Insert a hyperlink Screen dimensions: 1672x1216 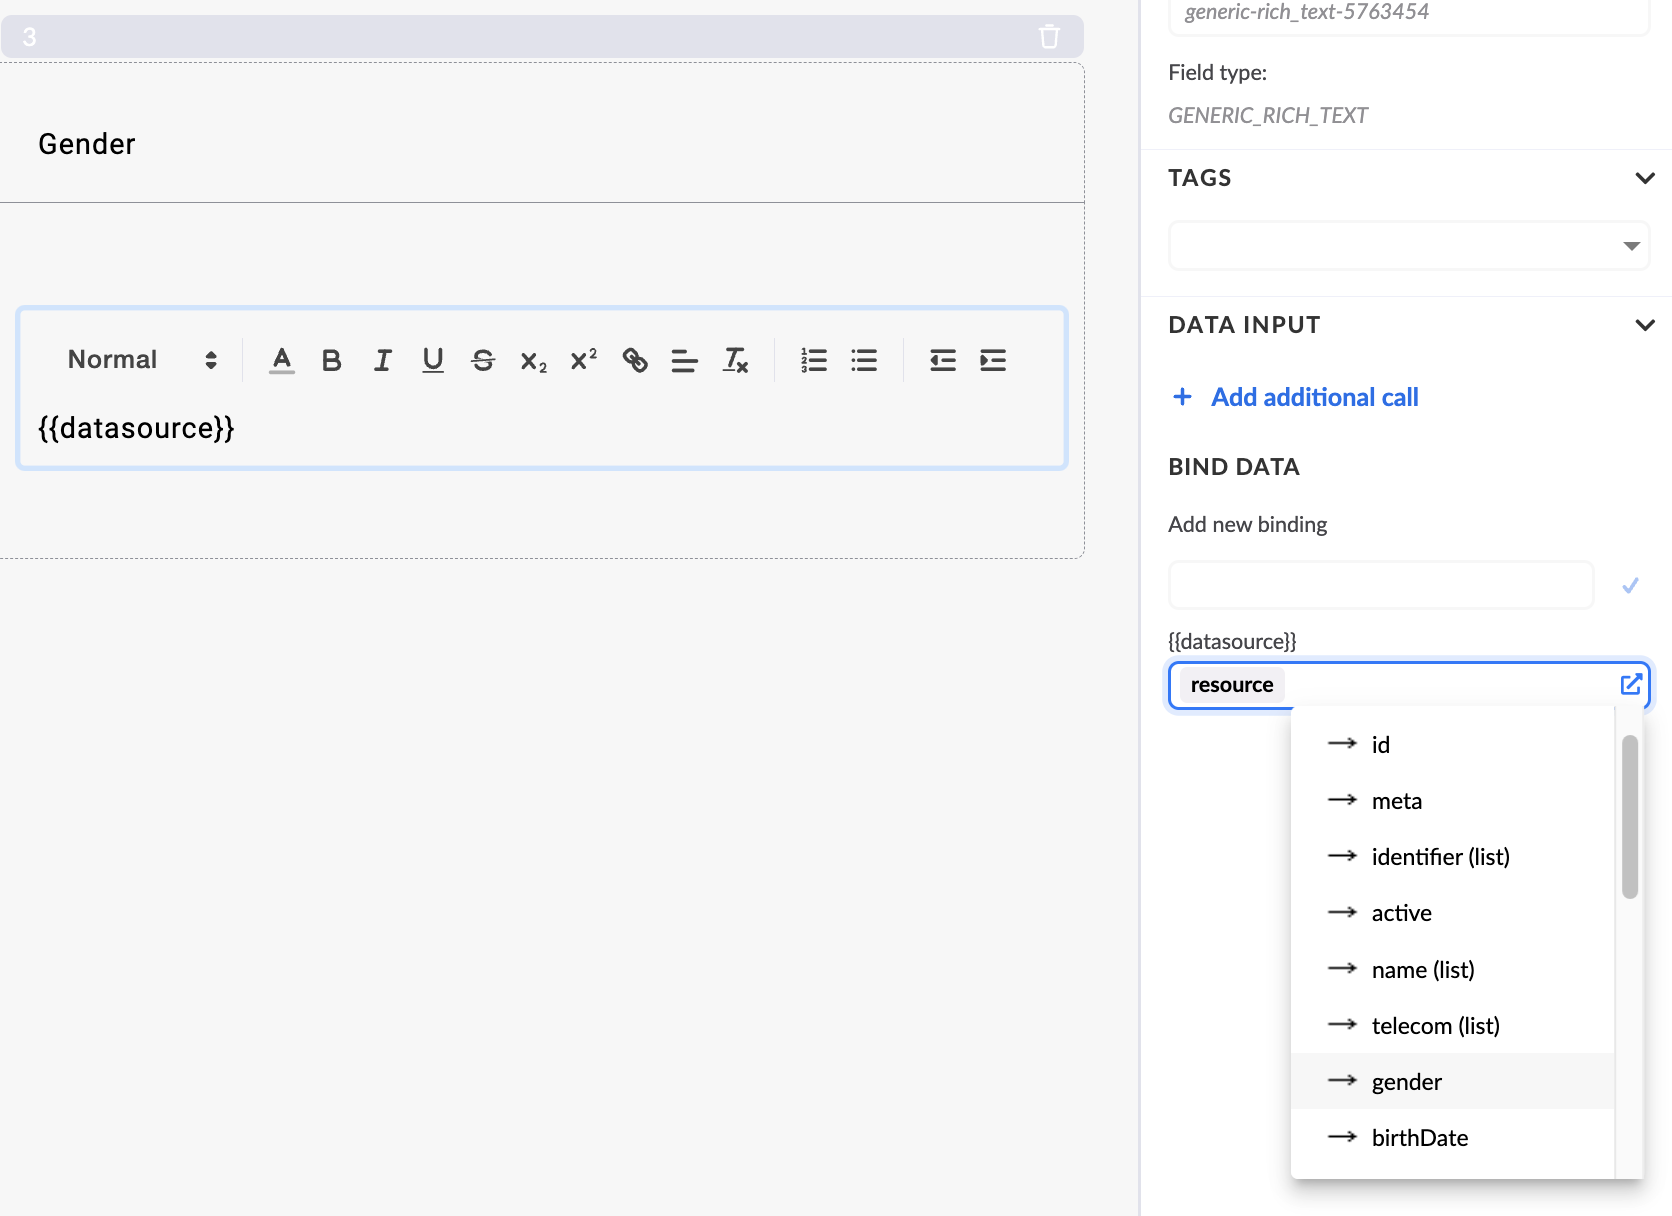coord(635,360)
